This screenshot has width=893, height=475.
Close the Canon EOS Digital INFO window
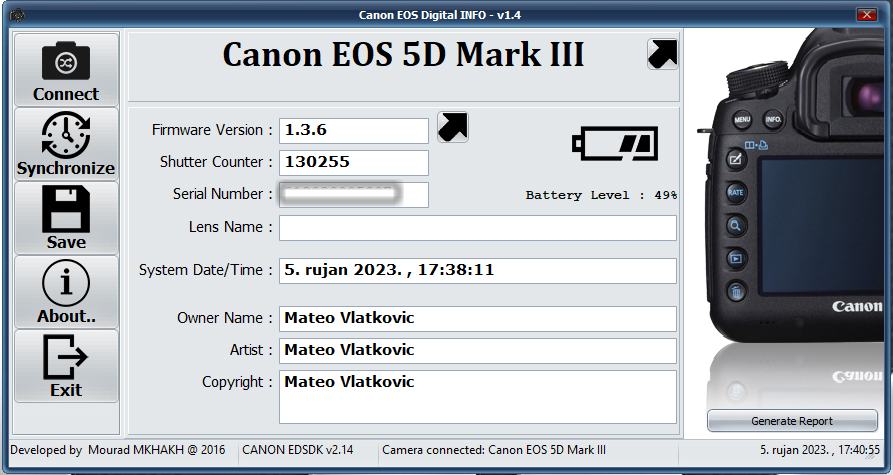pyautogui.click(x=867, y=15)
